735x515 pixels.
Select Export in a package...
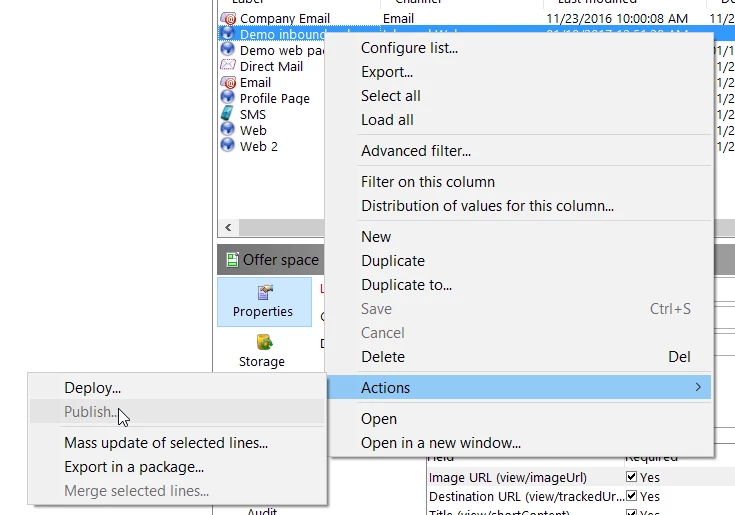point(134,467)
